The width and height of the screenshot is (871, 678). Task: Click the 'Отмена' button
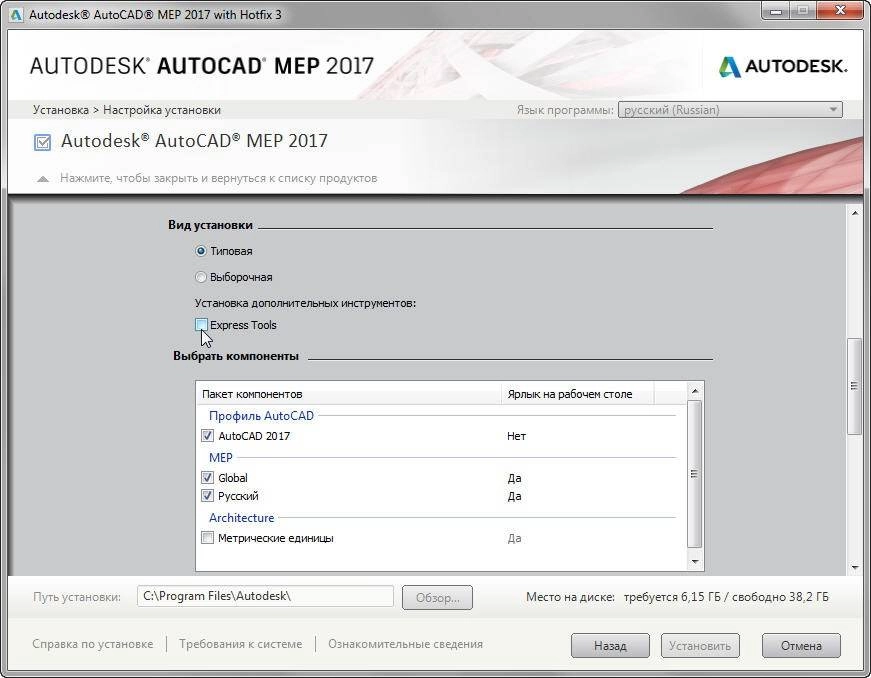coord(801,646)
